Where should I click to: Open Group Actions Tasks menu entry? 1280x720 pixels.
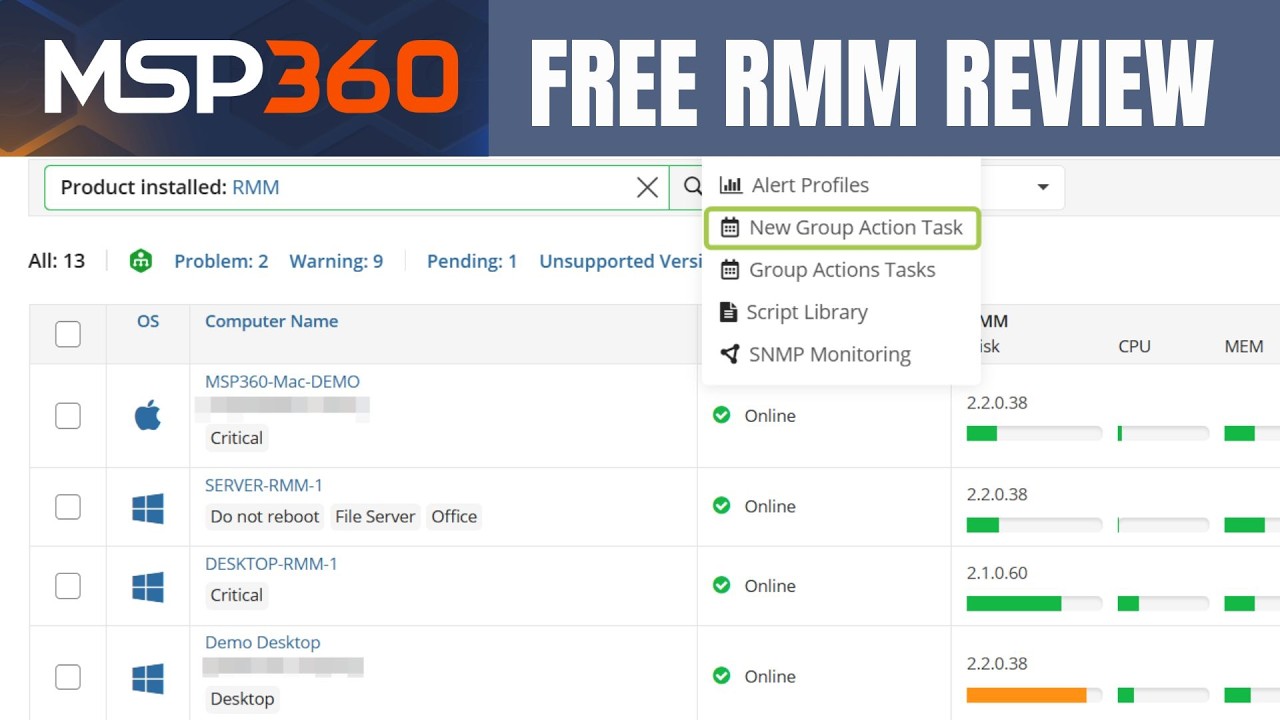[x=840, y=270]
